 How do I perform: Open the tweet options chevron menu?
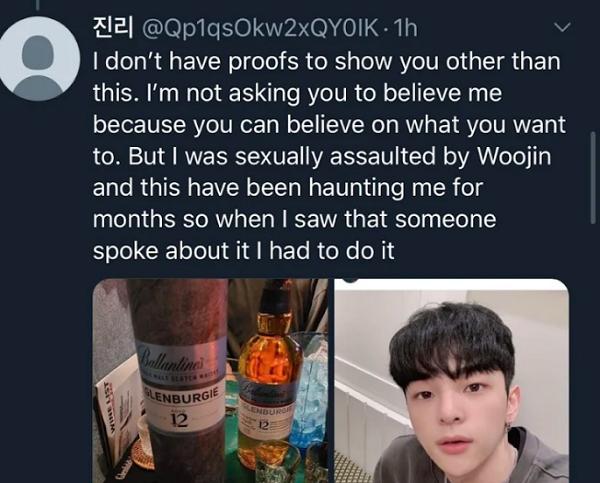pos(562,28)
